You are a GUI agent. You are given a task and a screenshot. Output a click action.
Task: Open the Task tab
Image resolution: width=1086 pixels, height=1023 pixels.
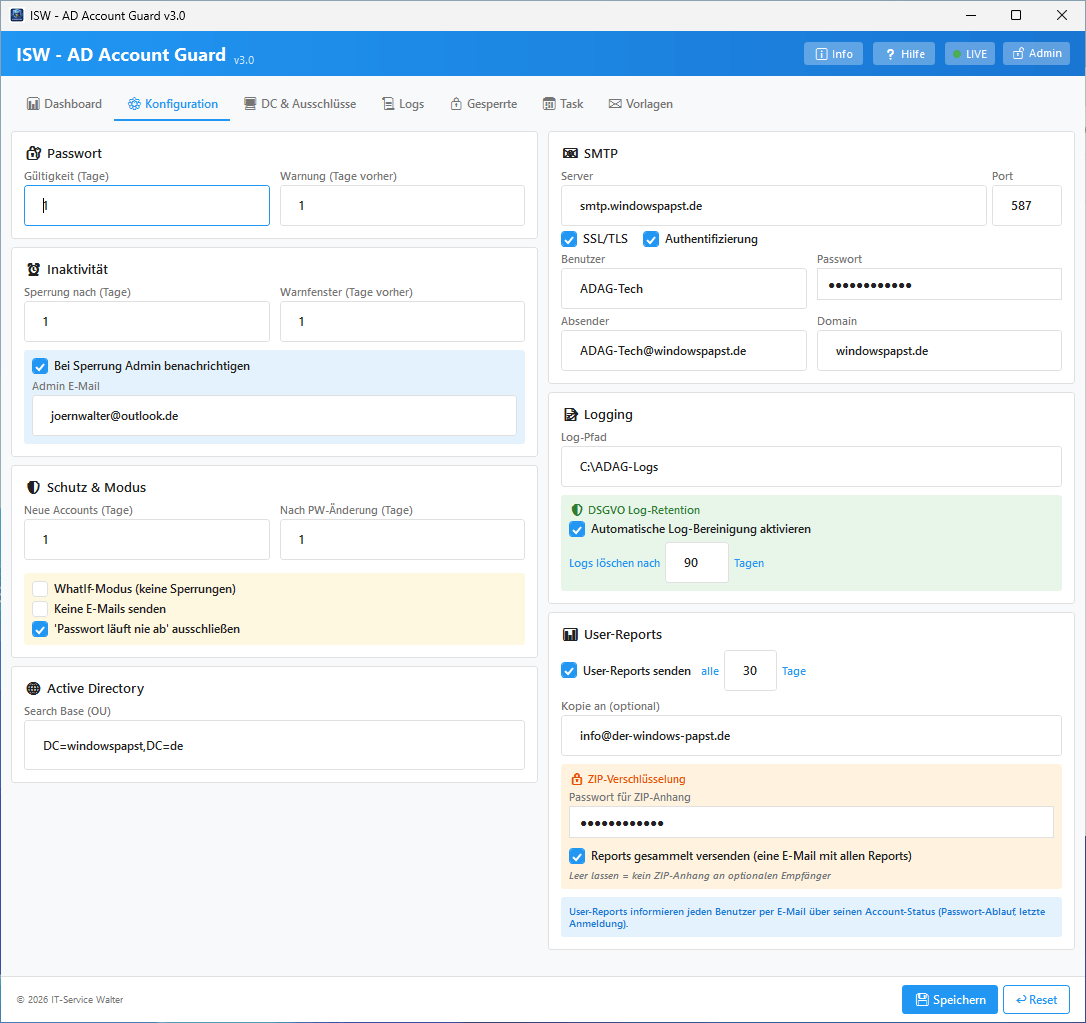[563, 104]
